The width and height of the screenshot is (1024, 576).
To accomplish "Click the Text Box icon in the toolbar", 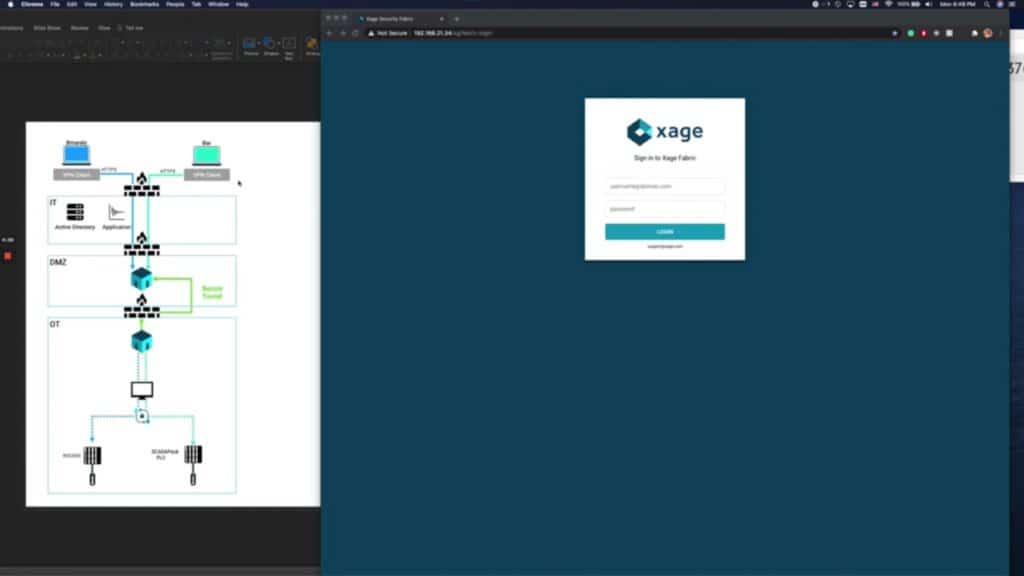I will click(289, 43).
